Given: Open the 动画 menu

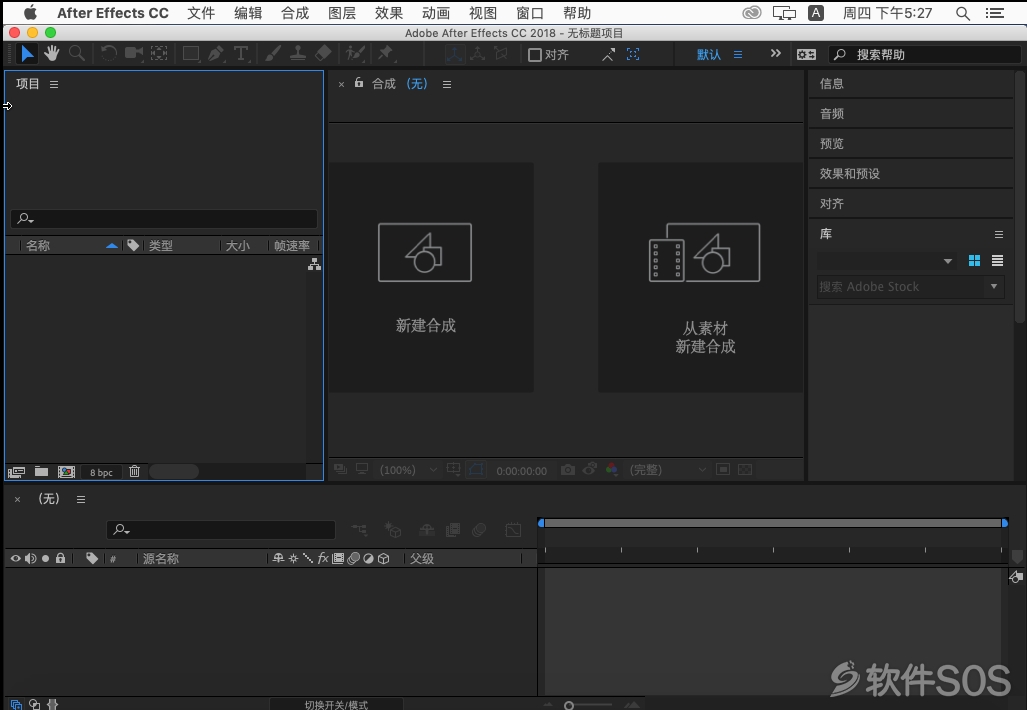Looking at the screenshot, I should point(436,13).
